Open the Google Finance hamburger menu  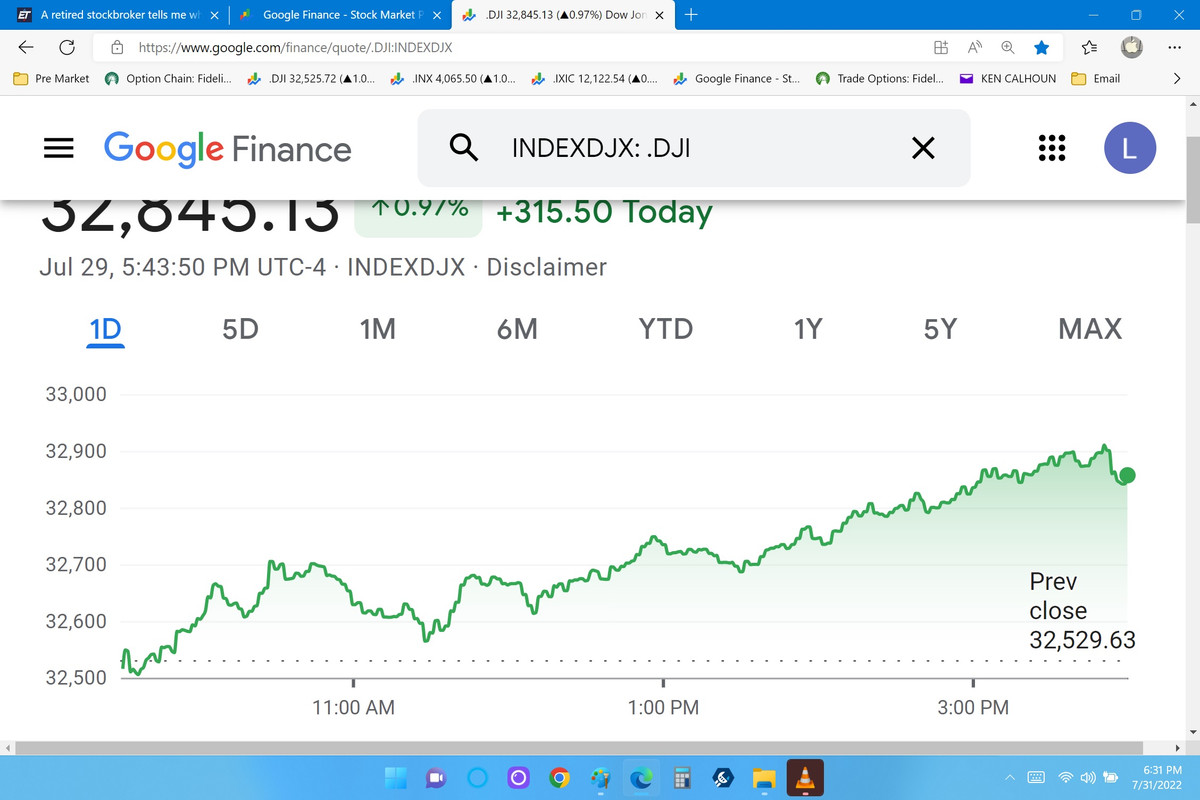59,148
